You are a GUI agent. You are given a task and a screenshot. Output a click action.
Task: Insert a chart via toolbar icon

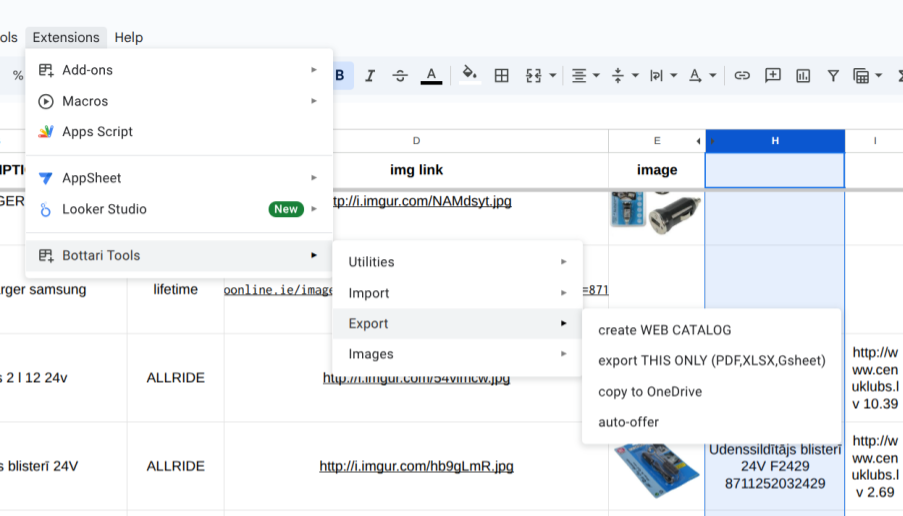[x=803, y=75]
